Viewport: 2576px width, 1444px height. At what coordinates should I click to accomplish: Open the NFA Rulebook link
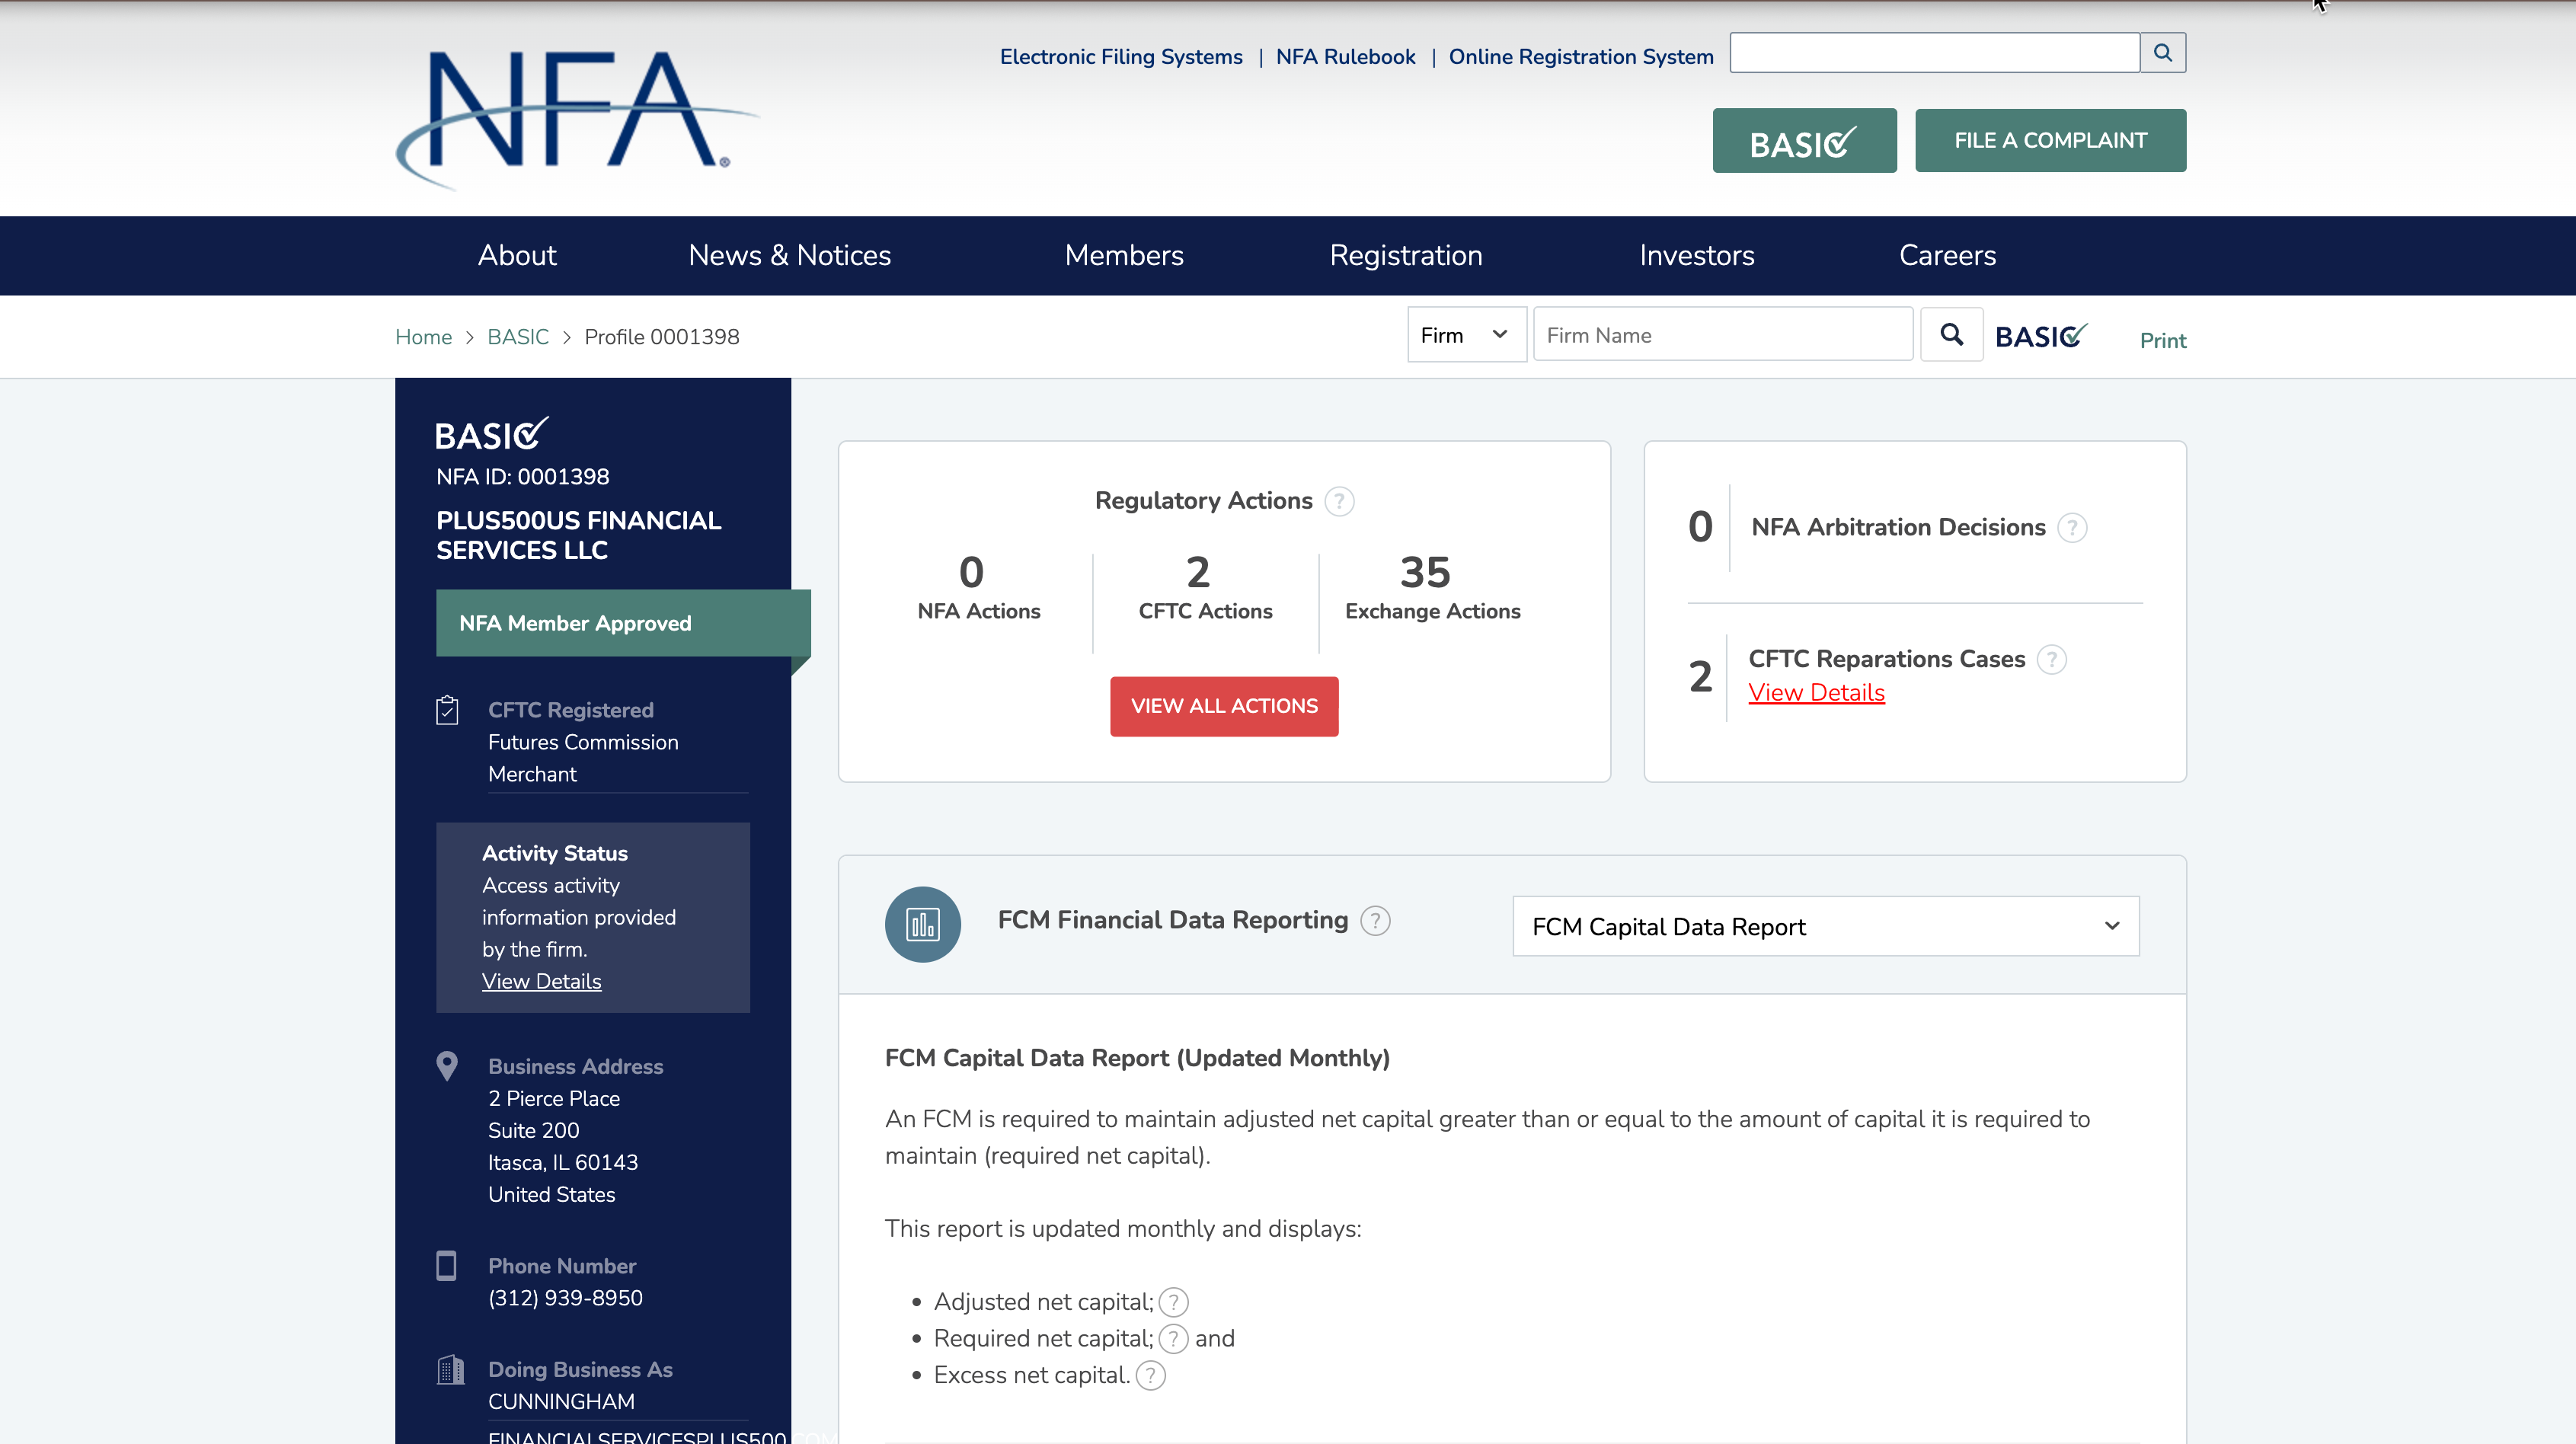pyautogui.click(x=1345, y=57)
